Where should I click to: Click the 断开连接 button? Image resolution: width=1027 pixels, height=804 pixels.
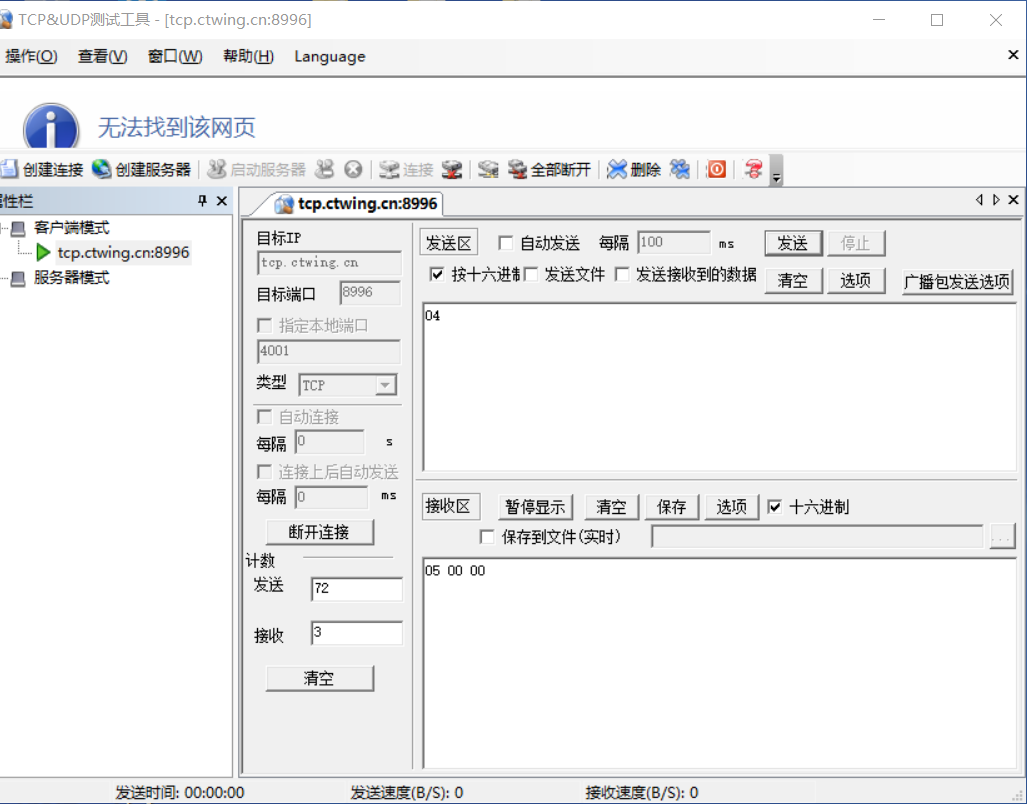point(319,531)
